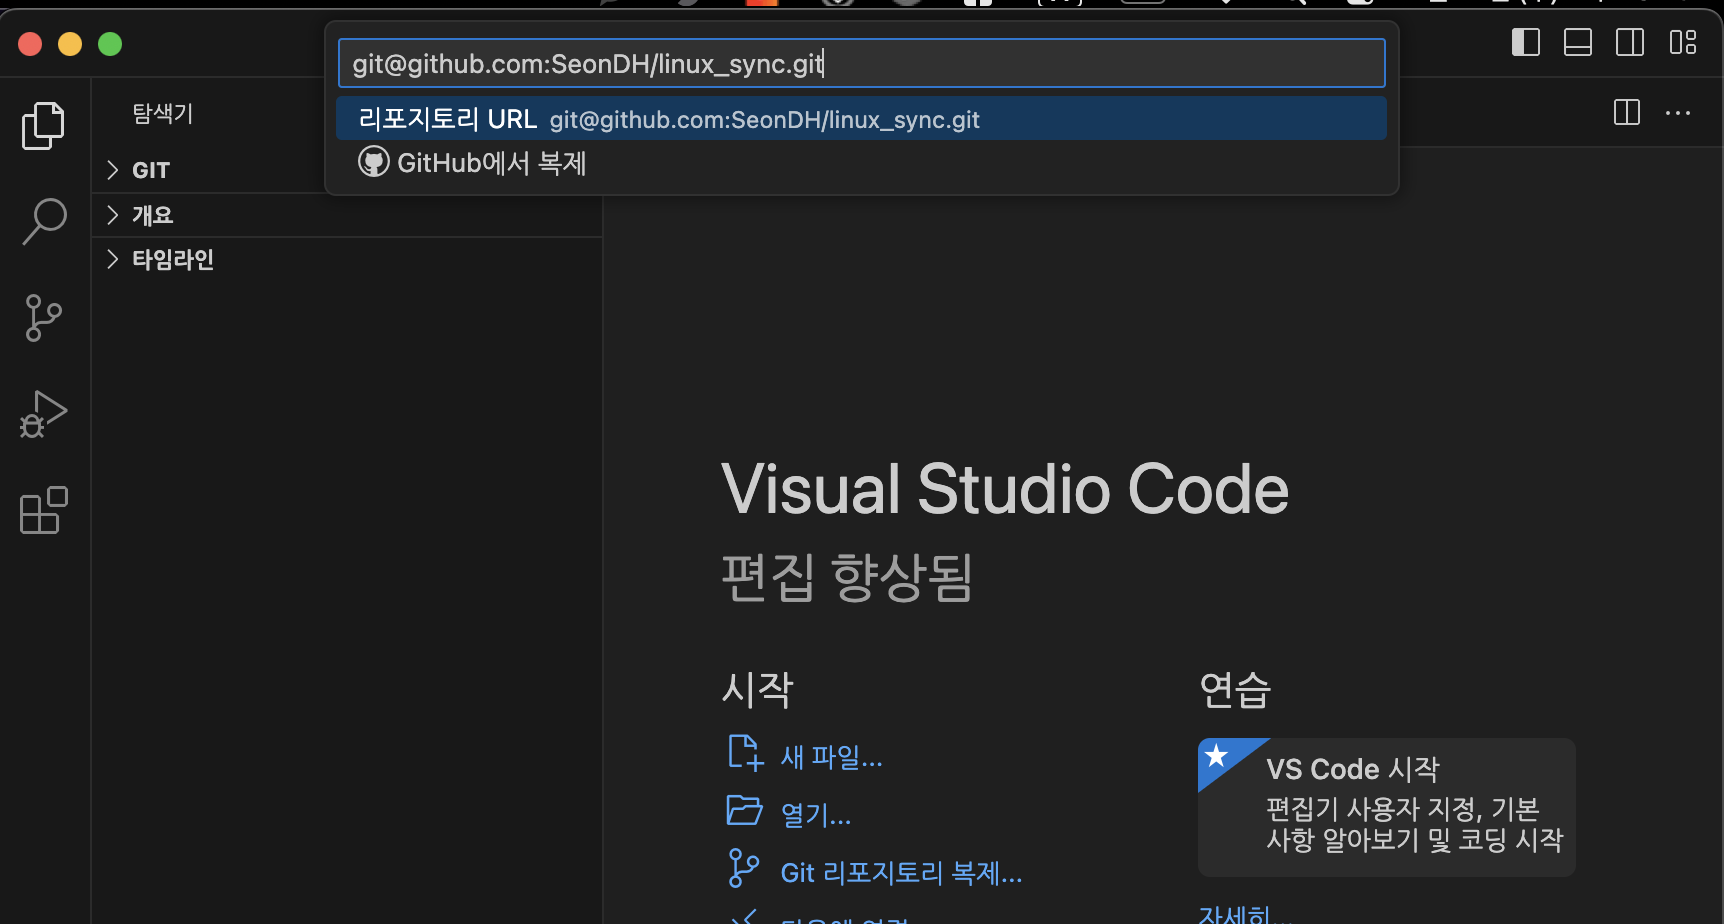
Task: Click the 새 파일... link
Action: [831, 757]
